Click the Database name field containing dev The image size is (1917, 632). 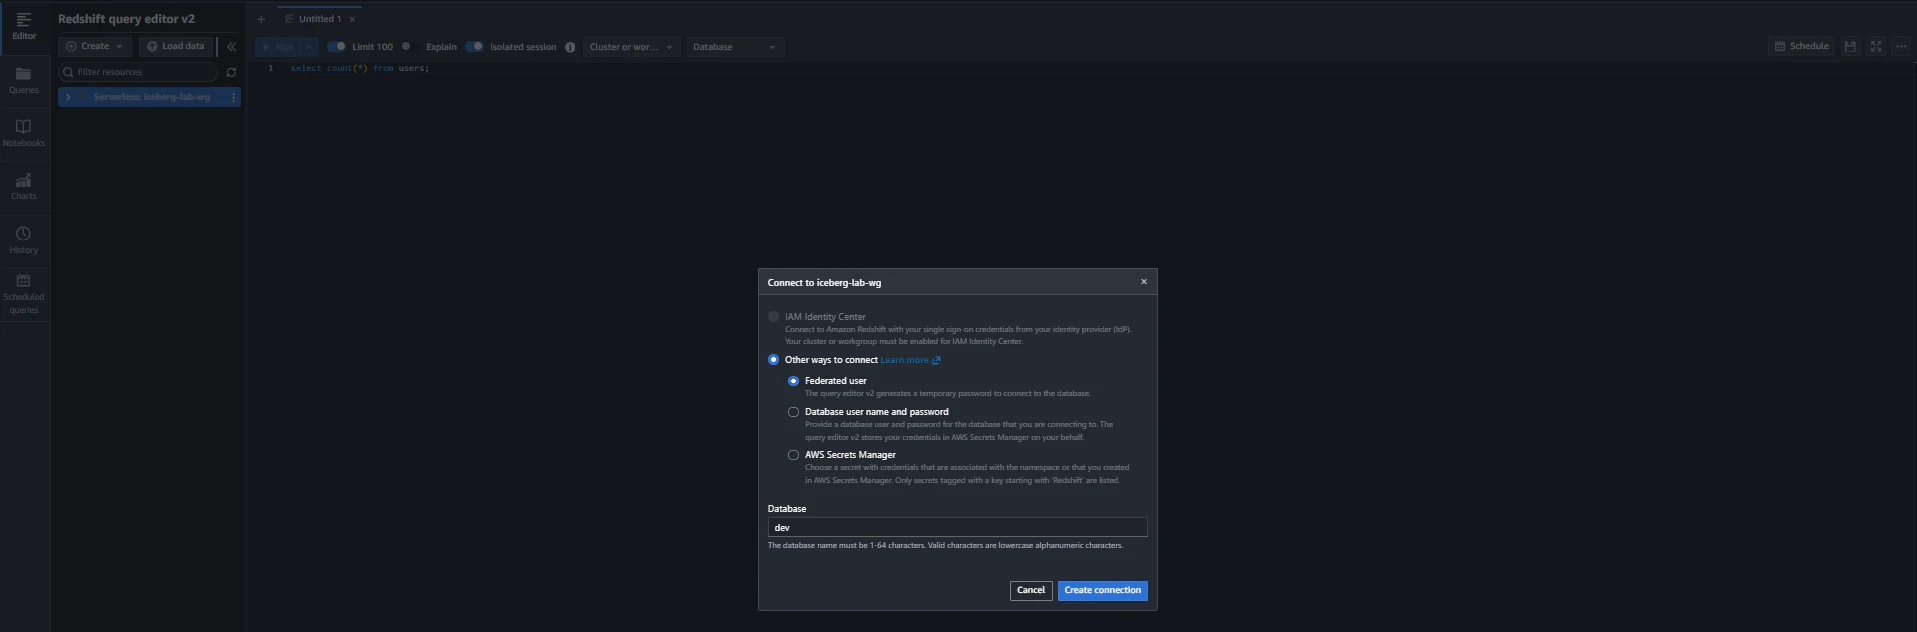(x=957, y=527)
